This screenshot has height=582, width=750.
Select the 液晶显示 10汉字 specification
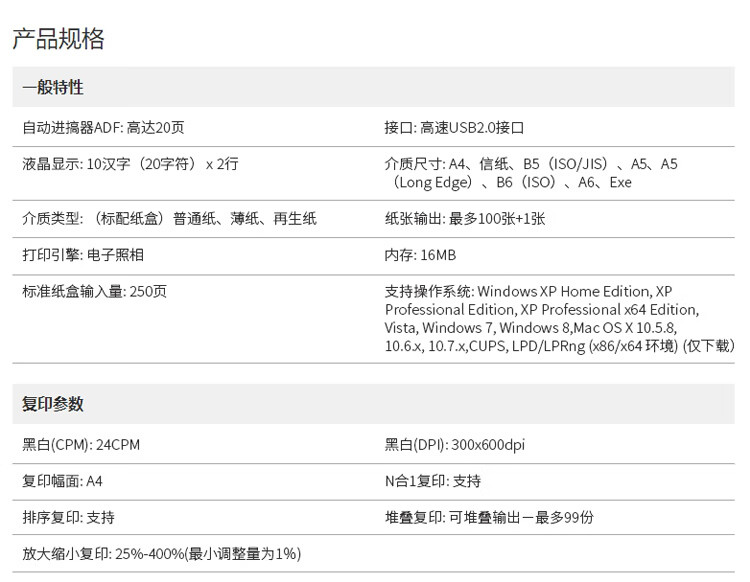click(x=130, y=164)
